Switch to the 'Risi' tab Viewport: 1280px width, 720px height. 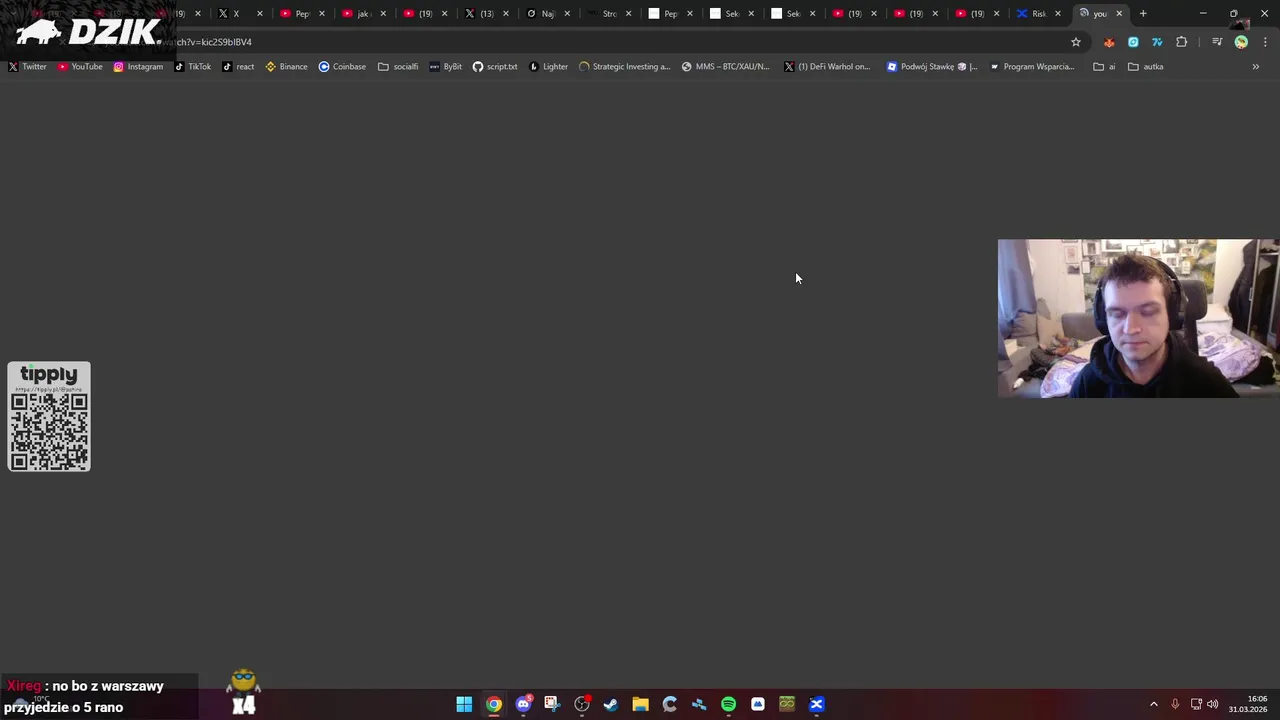tap(1034, 14)
